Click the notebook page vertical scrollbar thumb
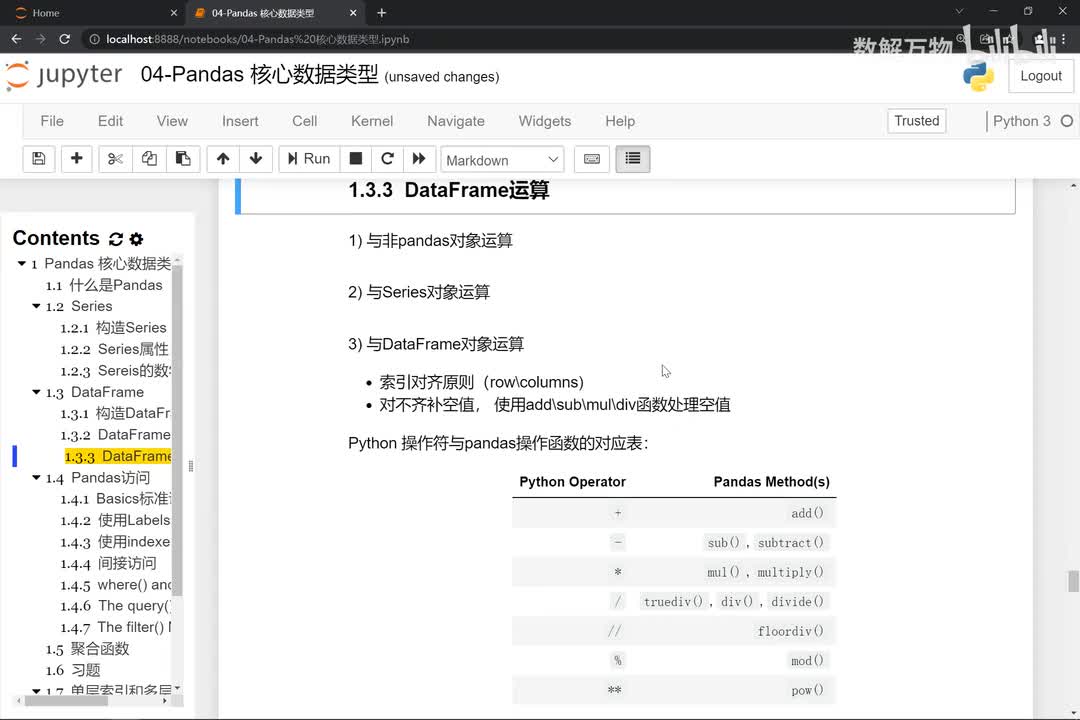This screenshot has height=720, width=1080. point(1073,581)
